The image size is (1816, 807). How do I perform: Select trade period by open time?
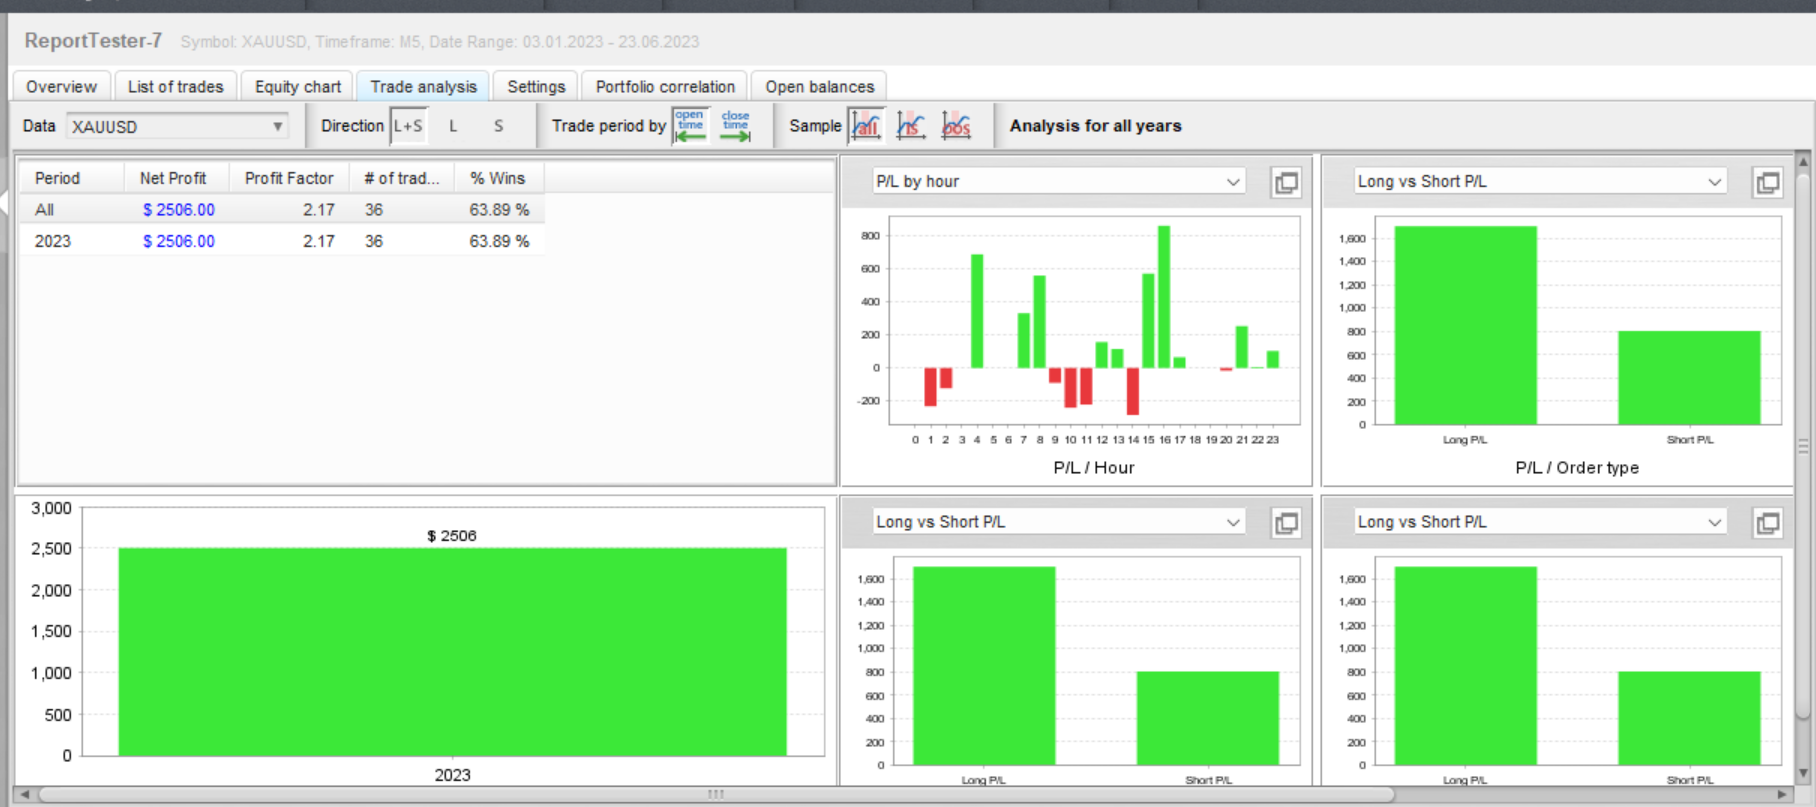click(690, 126)
